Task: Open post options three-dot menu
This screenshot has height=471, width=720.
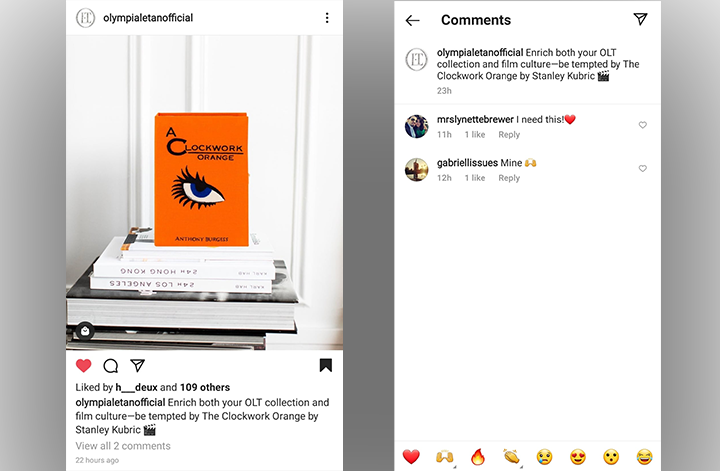Action: (327, 18)
